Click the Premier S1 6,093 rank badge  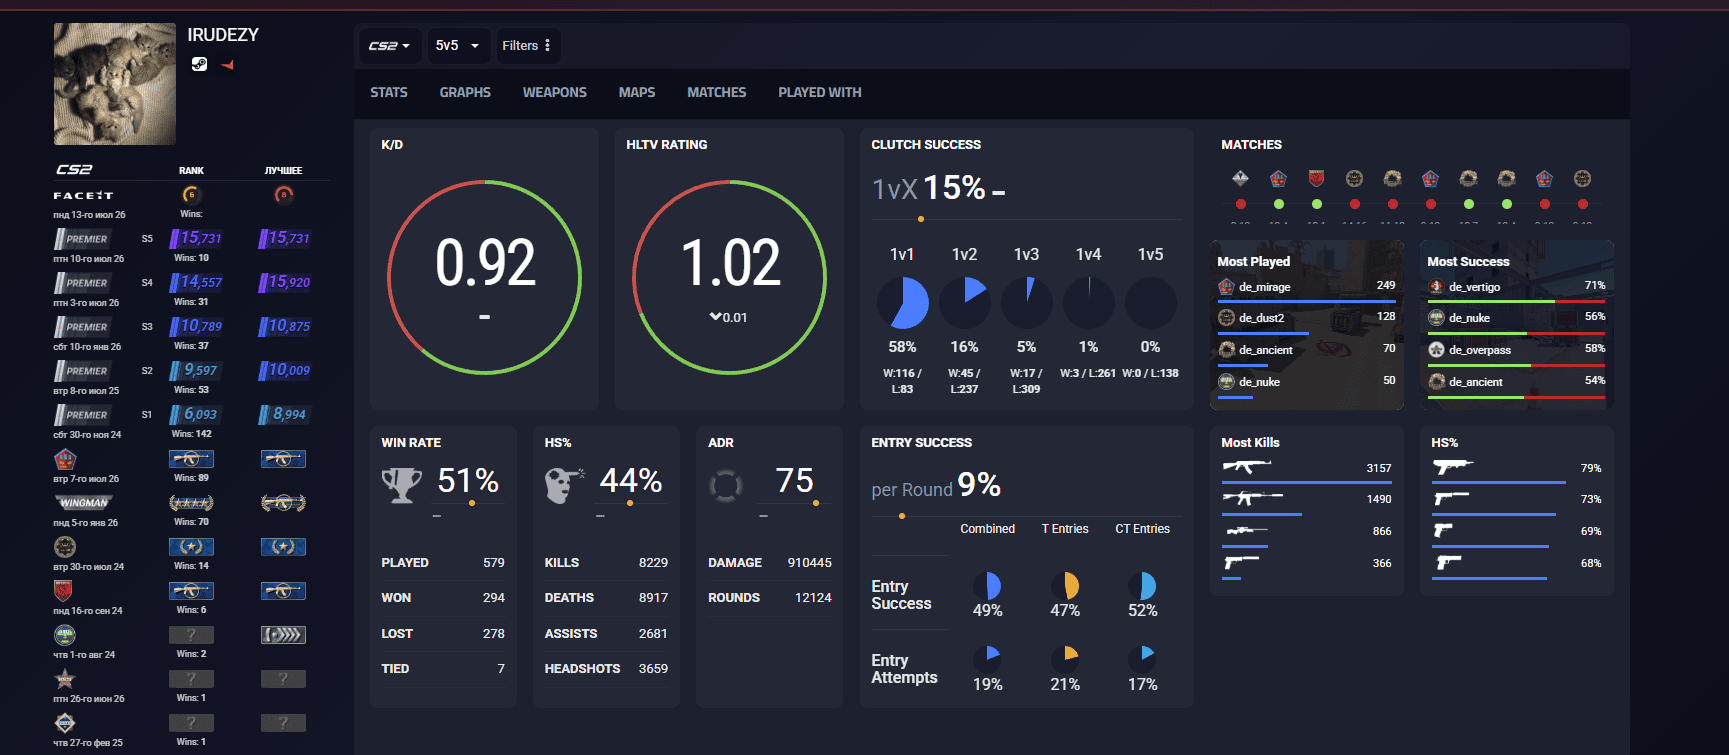[195, 414]
